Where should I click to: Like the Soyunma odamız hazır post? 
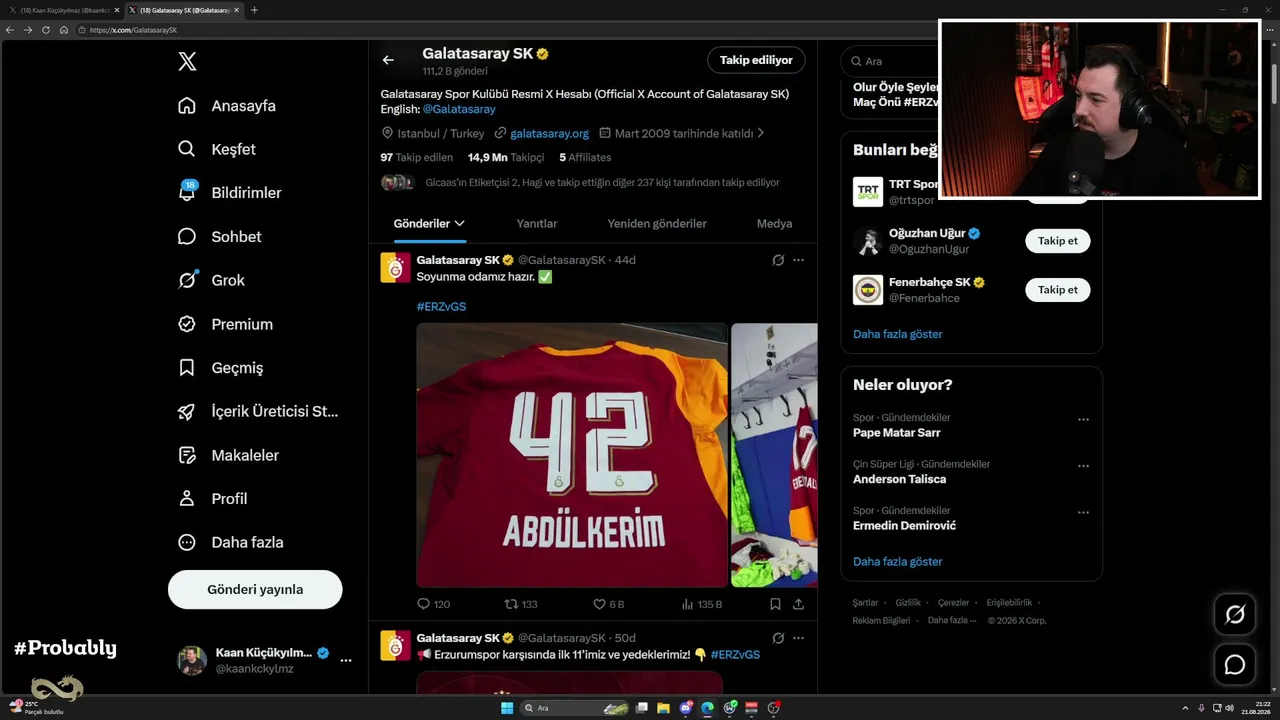609,604
